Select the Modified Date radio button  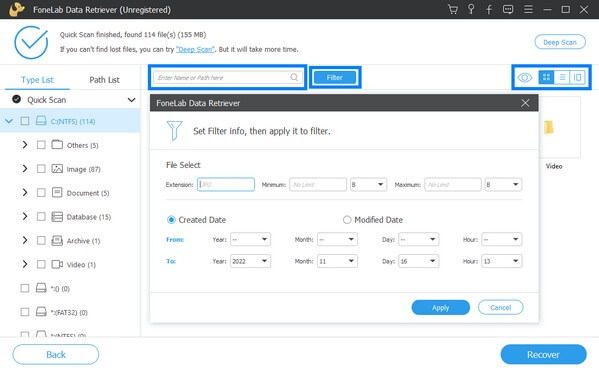pyautogui.click(x=347, y=220)
